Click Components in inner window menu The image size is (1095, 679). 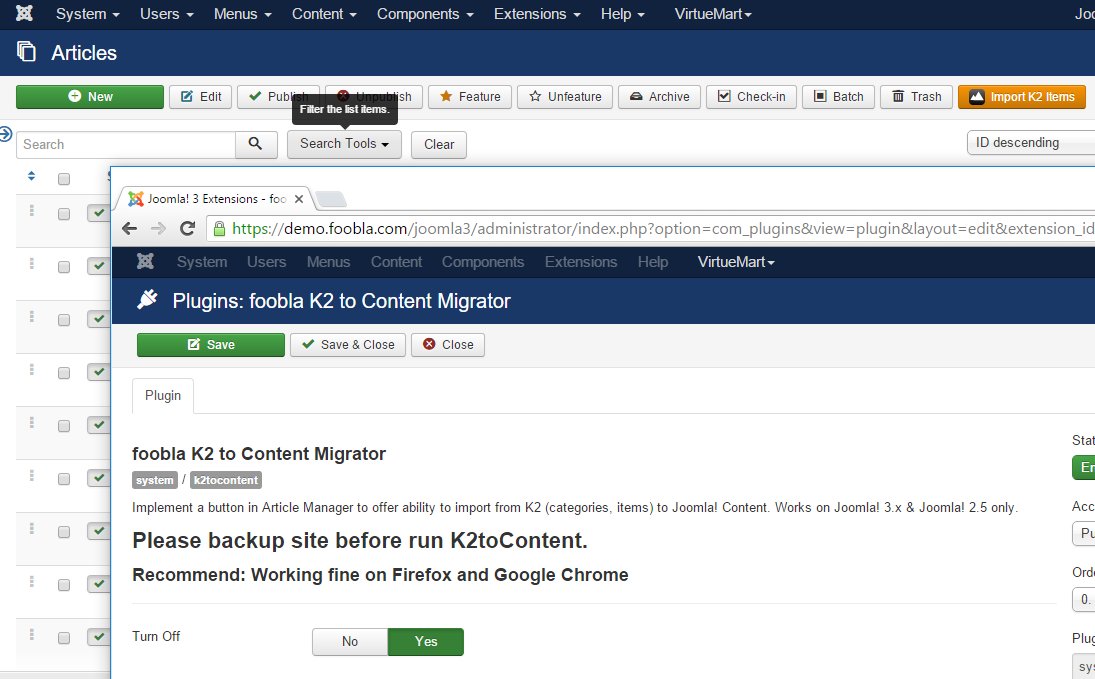coord(483,262)
